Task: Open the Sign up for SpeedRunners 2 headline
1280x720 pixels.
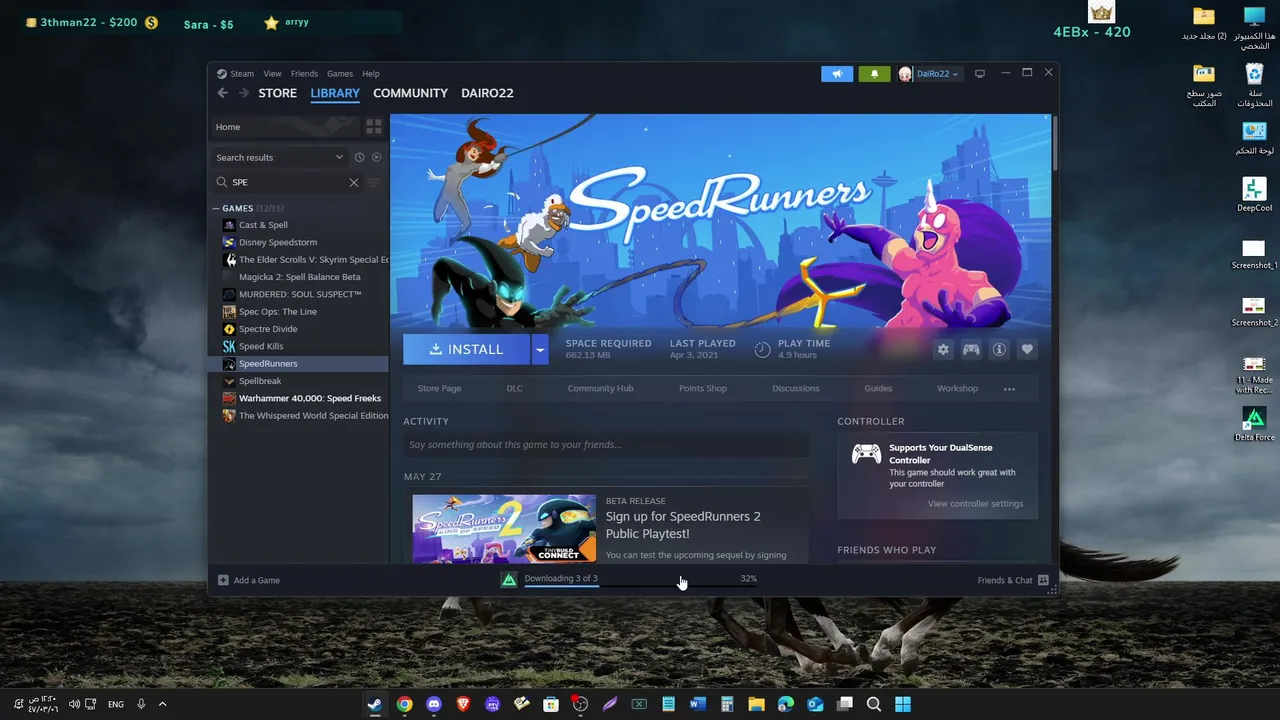Action: point(683,525)
